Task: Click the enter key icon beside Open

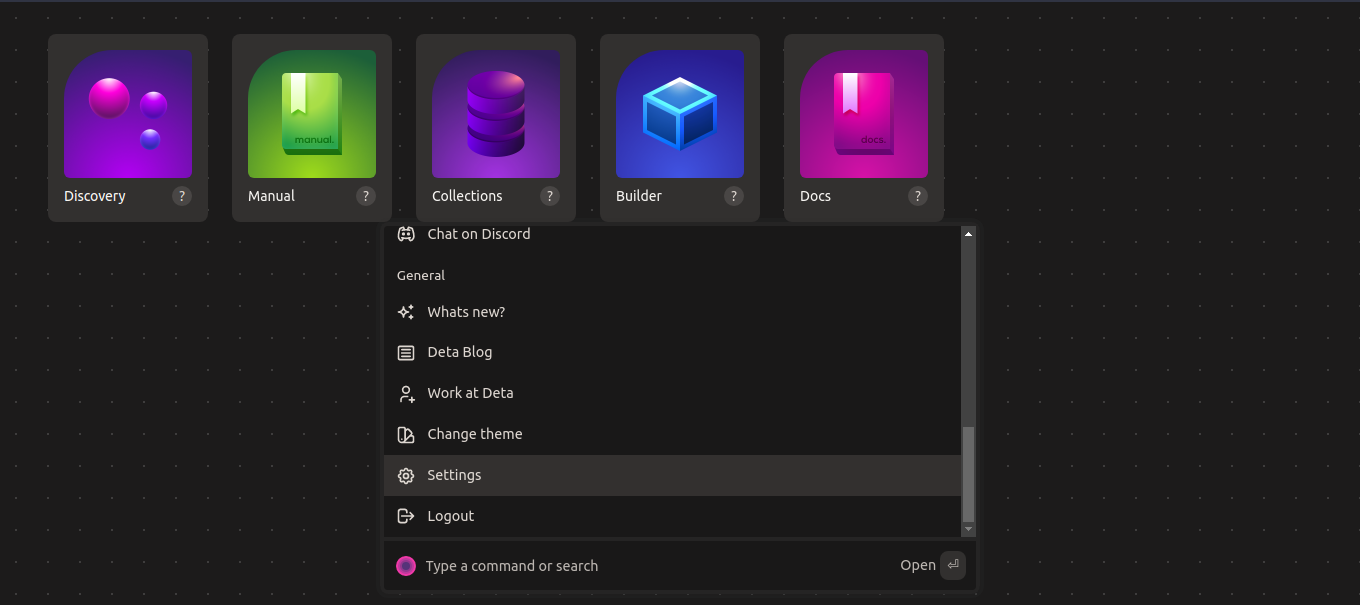Action: point(953,565)
